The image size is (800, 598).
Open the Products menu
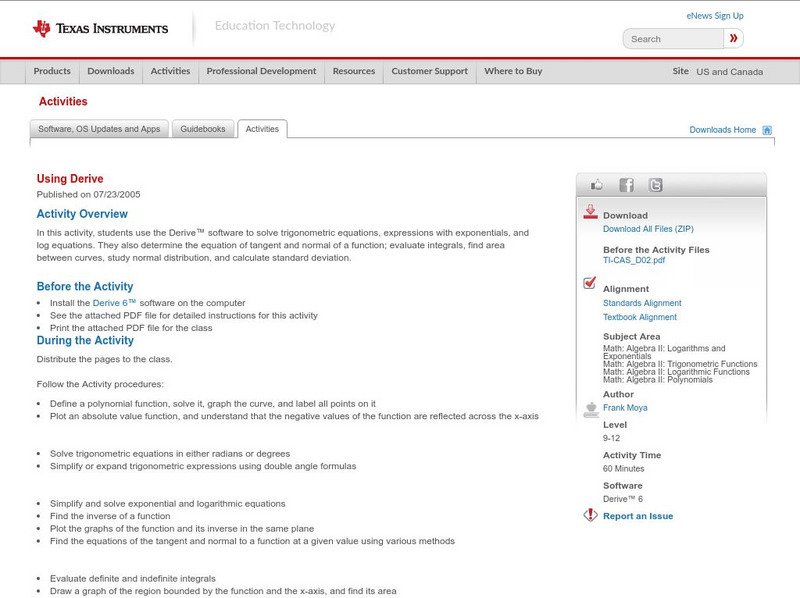point(52,71)
